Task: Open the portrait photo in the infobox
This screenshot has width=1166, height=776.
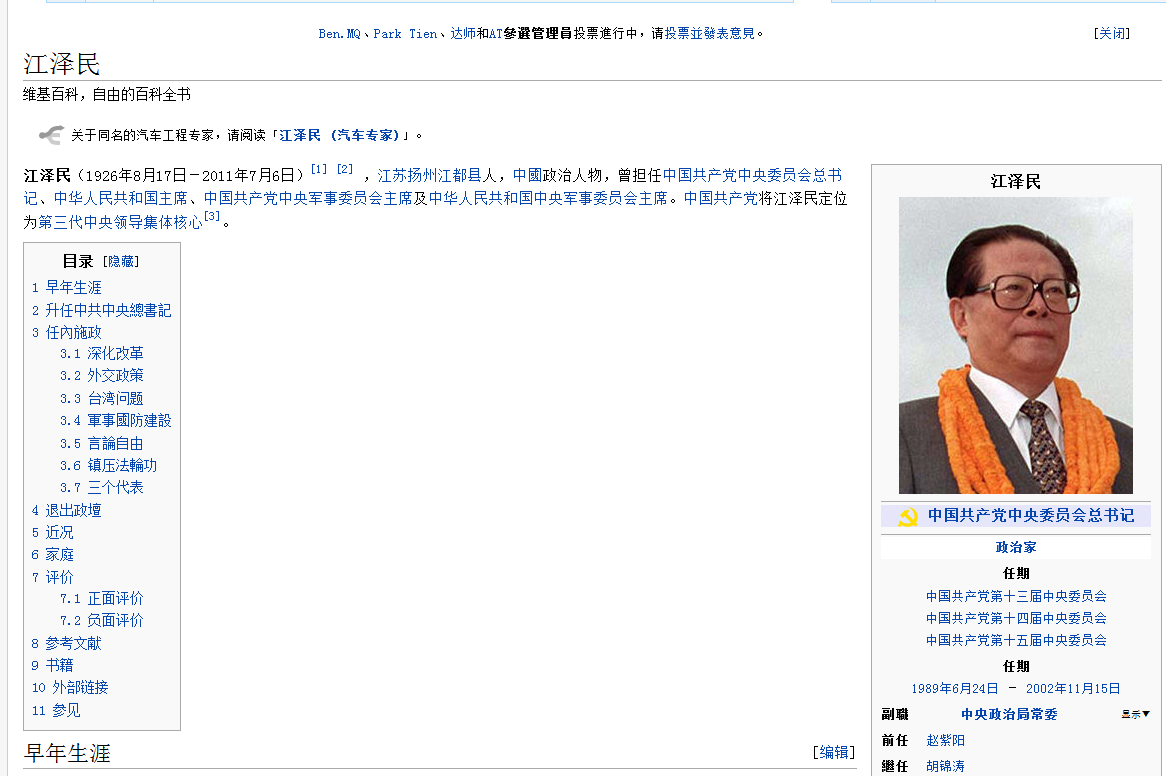Action: (x=1015, y=345)
